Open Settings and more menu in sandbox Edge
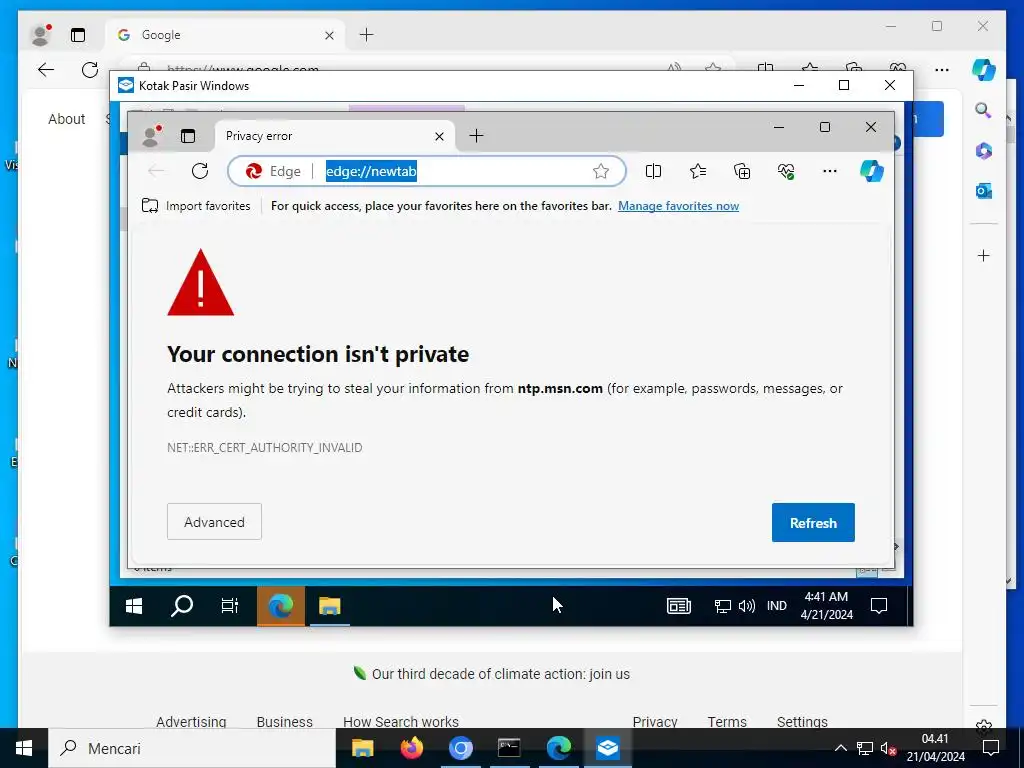 point(829,171)
